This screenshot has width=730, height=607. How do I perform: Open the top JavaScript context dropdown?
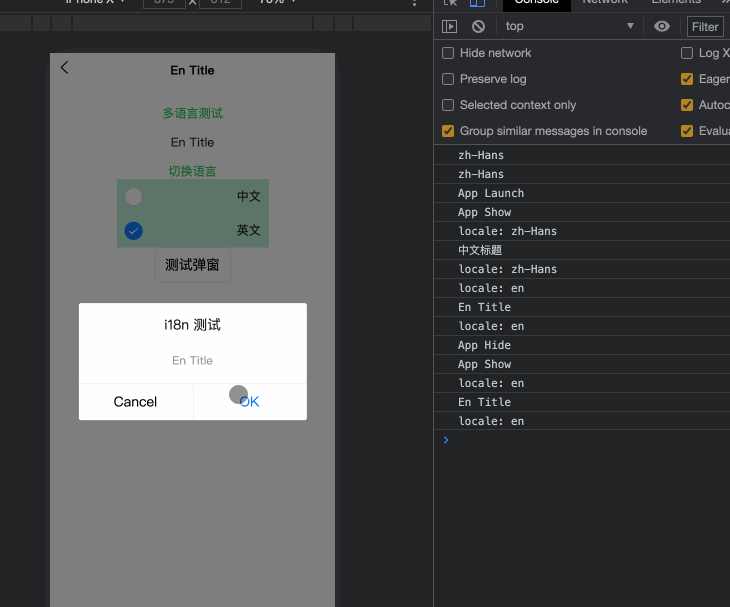click(x=568, y=27)
